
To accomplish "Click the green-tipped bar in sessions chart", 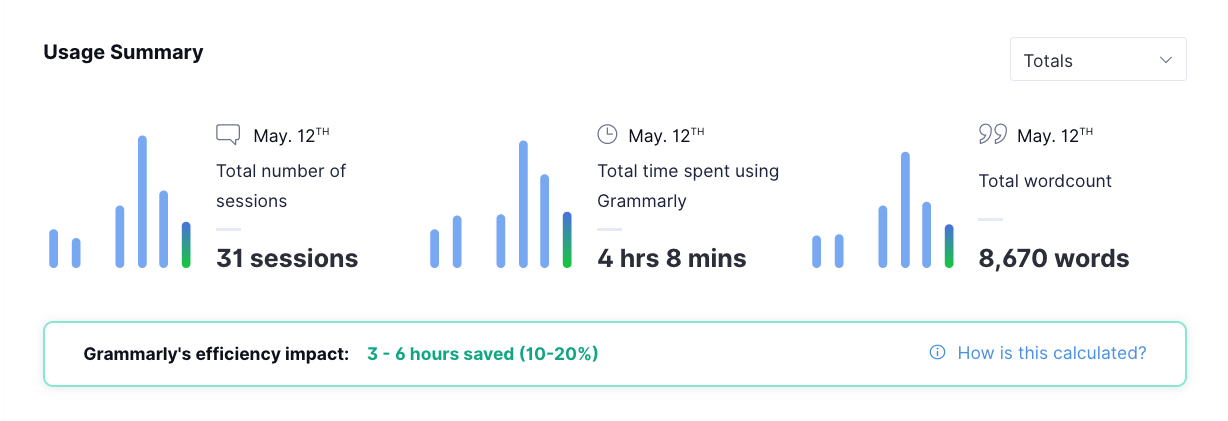I will (186, 245).
